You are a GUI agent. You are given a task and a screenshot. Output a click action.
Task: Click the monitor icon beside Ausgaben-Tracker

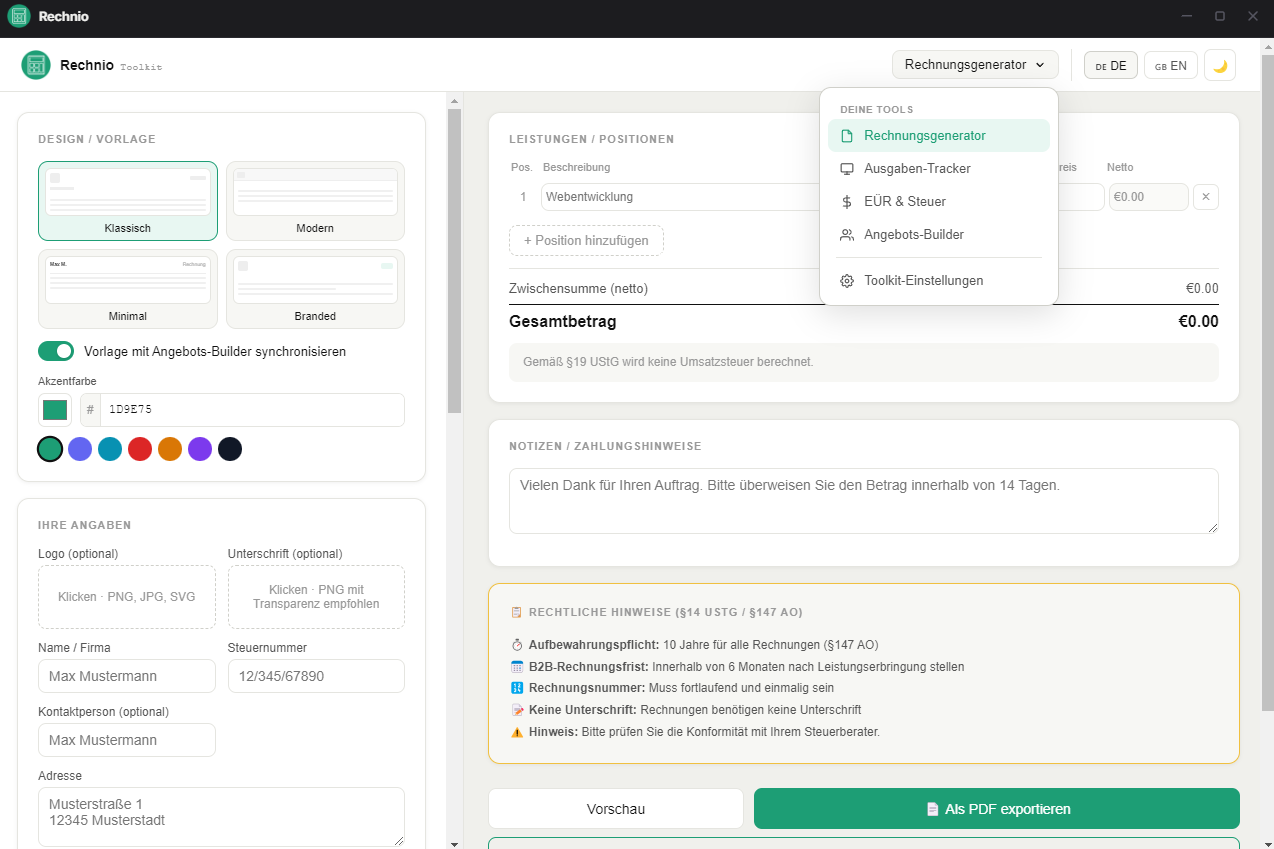[x=847, y=169]
